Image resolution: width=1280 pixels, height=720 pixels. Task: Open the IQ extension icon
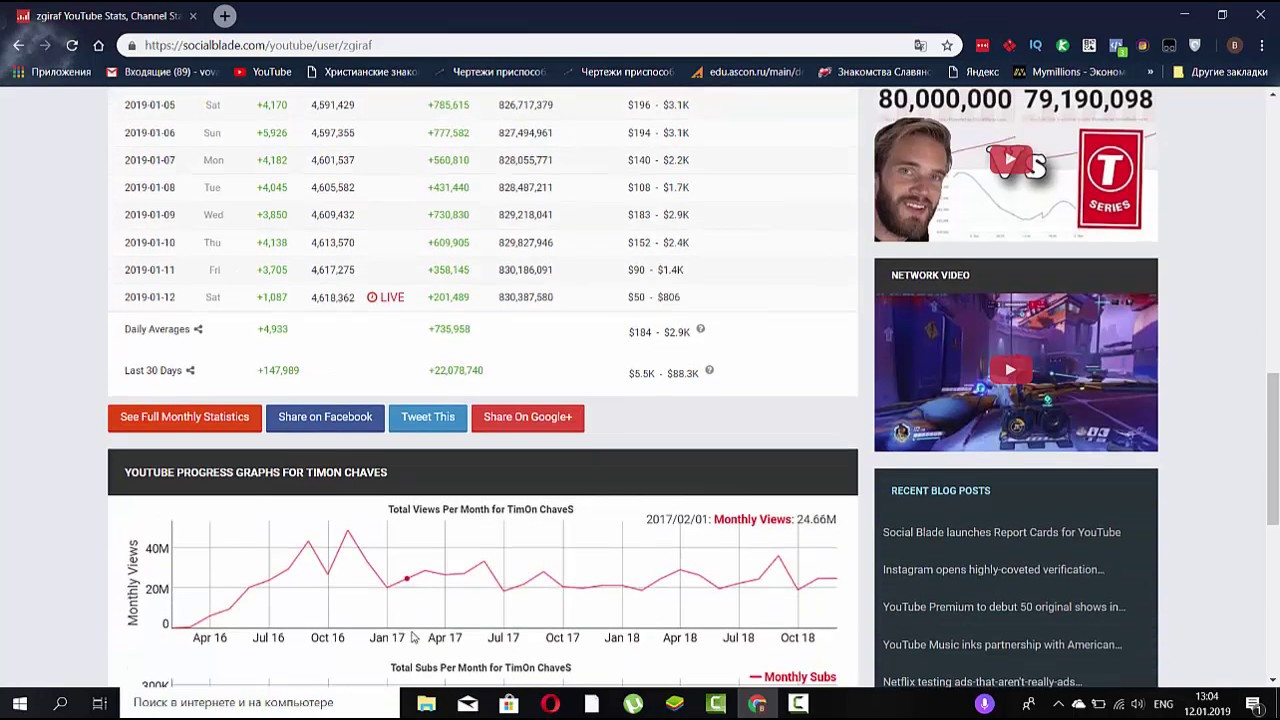1036,45
